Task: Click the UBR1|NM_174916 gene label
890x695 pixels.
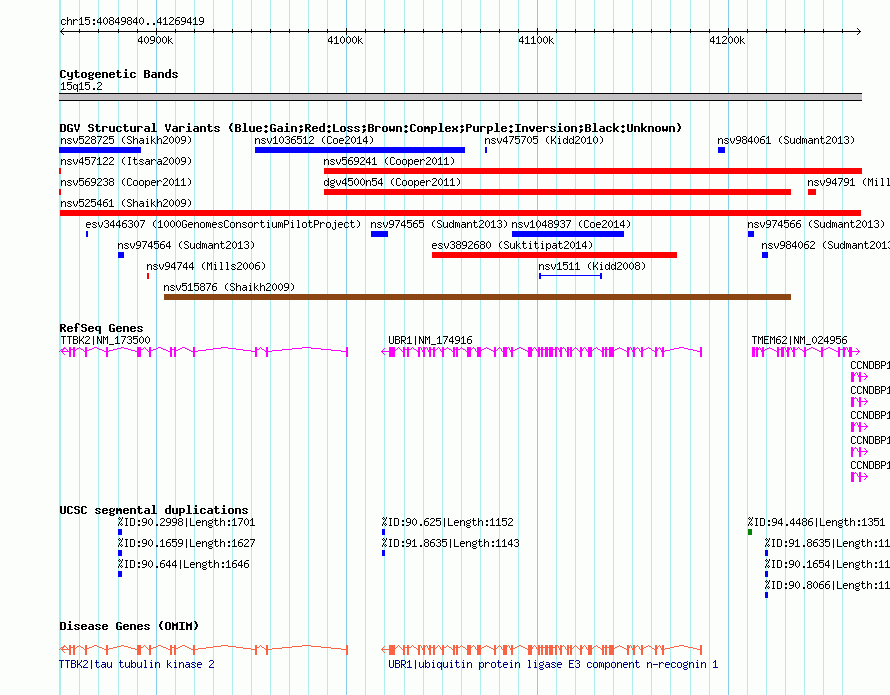Action: [430, 340]
